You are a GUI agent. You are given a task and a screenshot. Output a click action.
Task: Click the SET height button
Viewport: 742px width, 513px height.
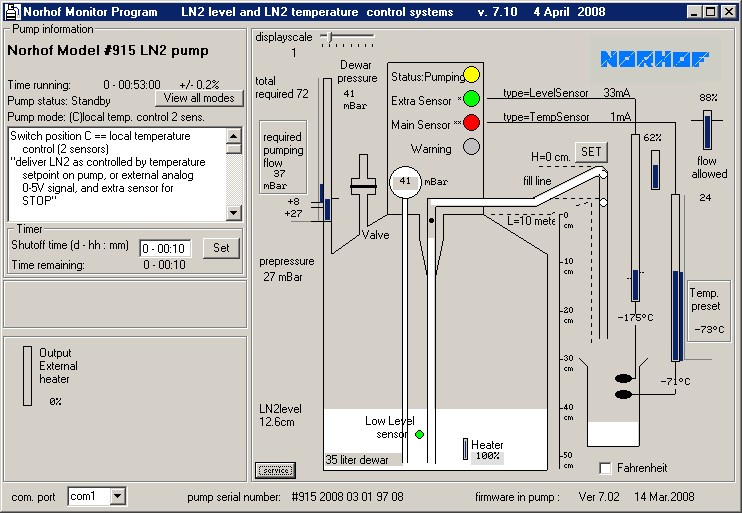(591, 152)
